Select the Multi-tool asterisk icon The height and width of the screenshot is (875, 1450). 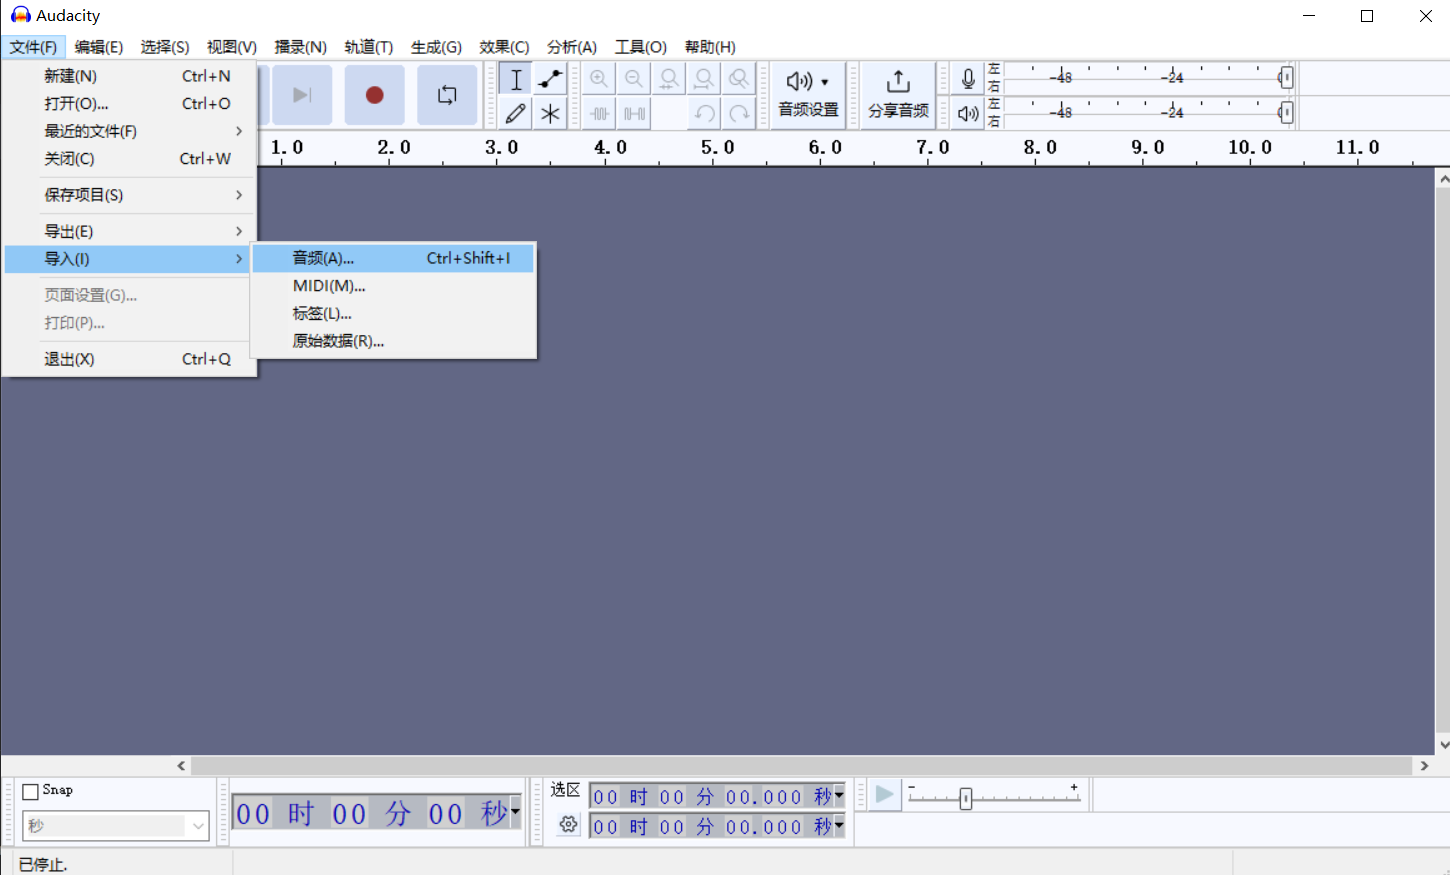coord(550,113)
